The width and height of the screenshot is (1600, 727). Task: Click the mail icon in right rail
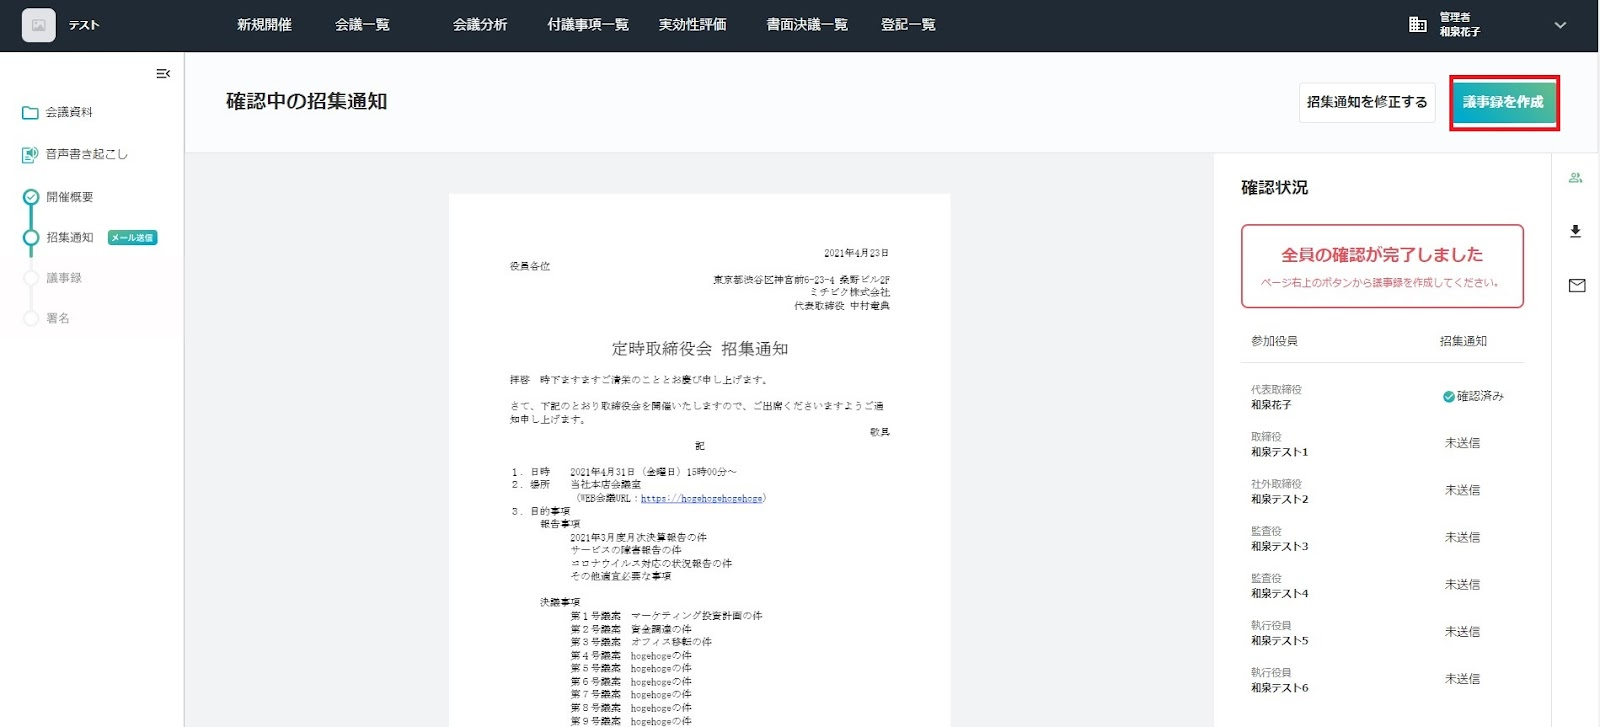[x=1577, y=286]
